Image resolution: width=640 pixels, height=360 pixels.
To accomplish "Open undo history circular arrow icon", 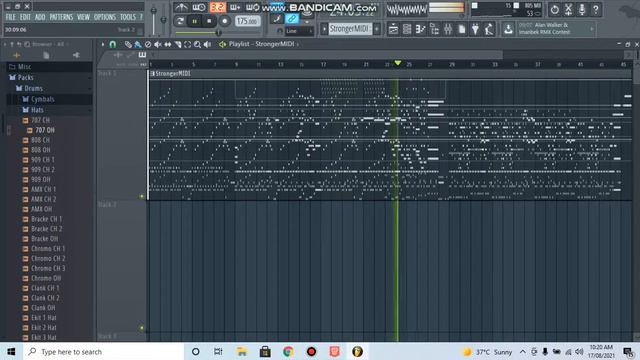I will tap(554, 9).
